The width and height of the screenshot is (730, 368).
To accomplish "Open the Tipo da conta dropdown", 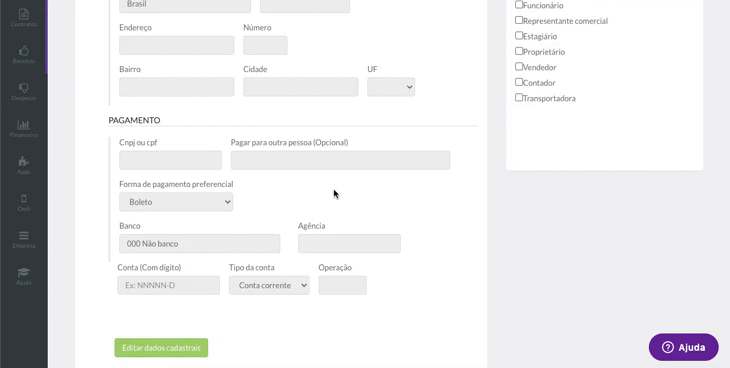I will coord(269,285).
